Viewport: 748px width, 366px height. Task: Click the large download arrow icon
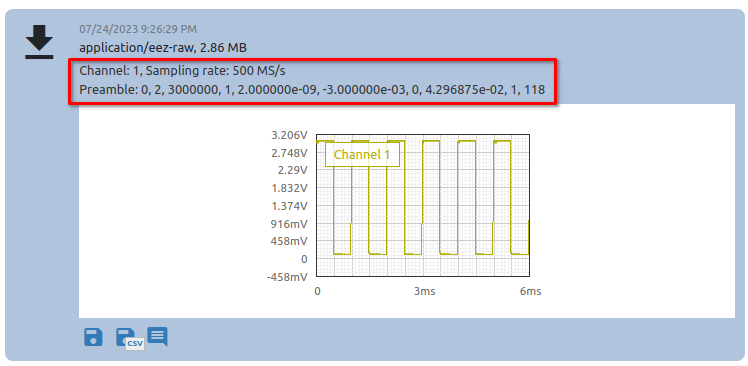[39, 42]
